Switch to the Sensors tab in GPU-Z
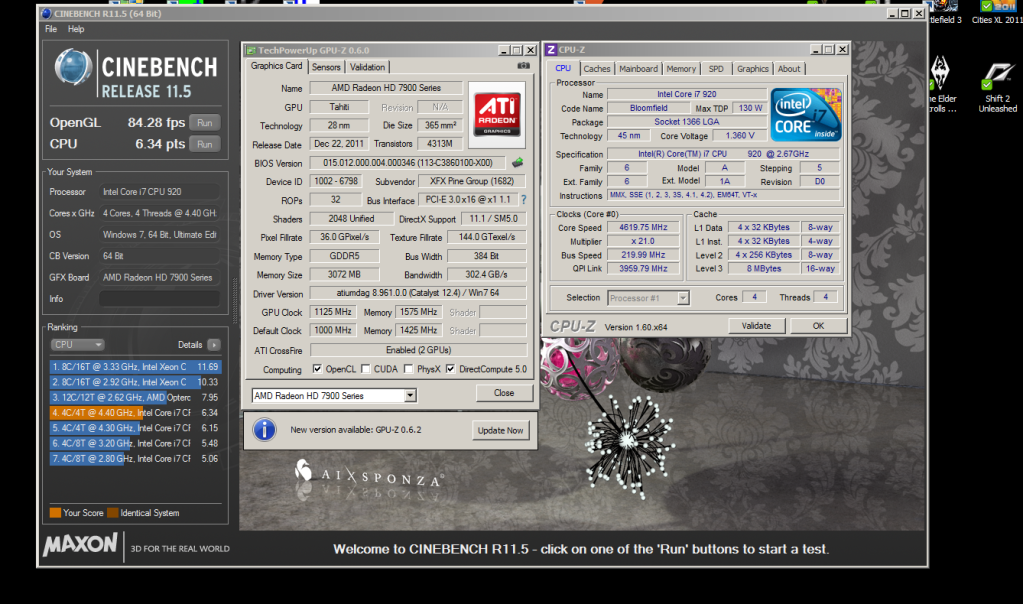1023x604 pixels. coord(326,67)
